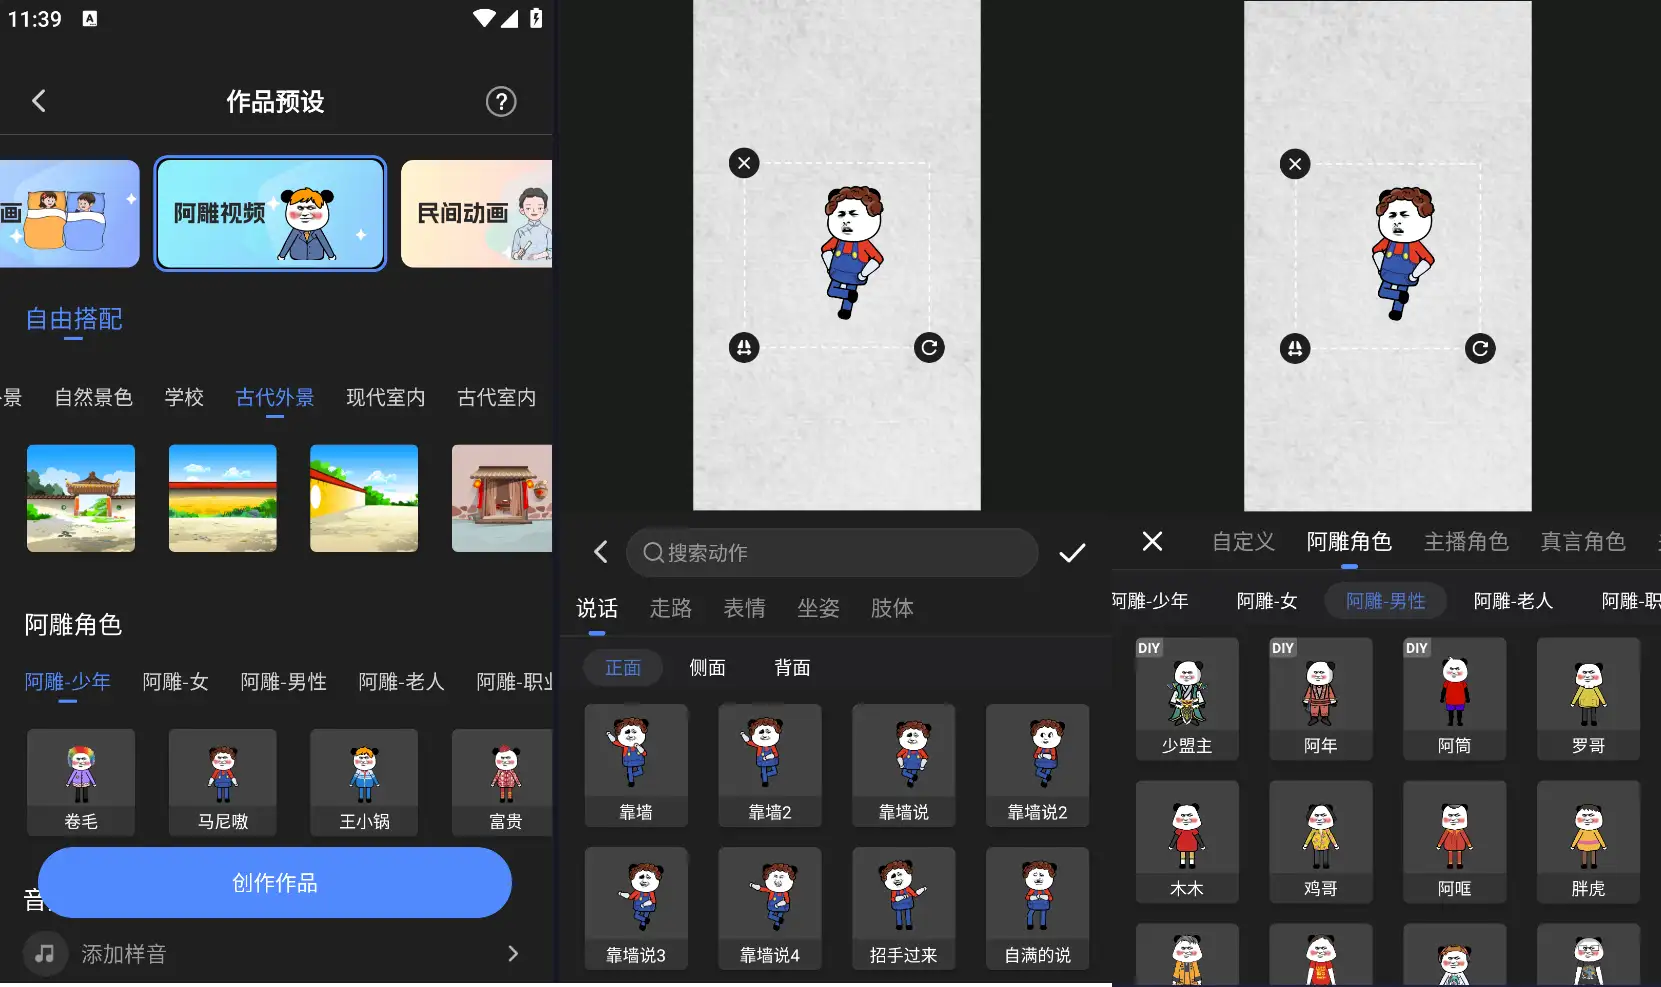
Task: Go back using the top-left arrow
Action: [39, 100]
